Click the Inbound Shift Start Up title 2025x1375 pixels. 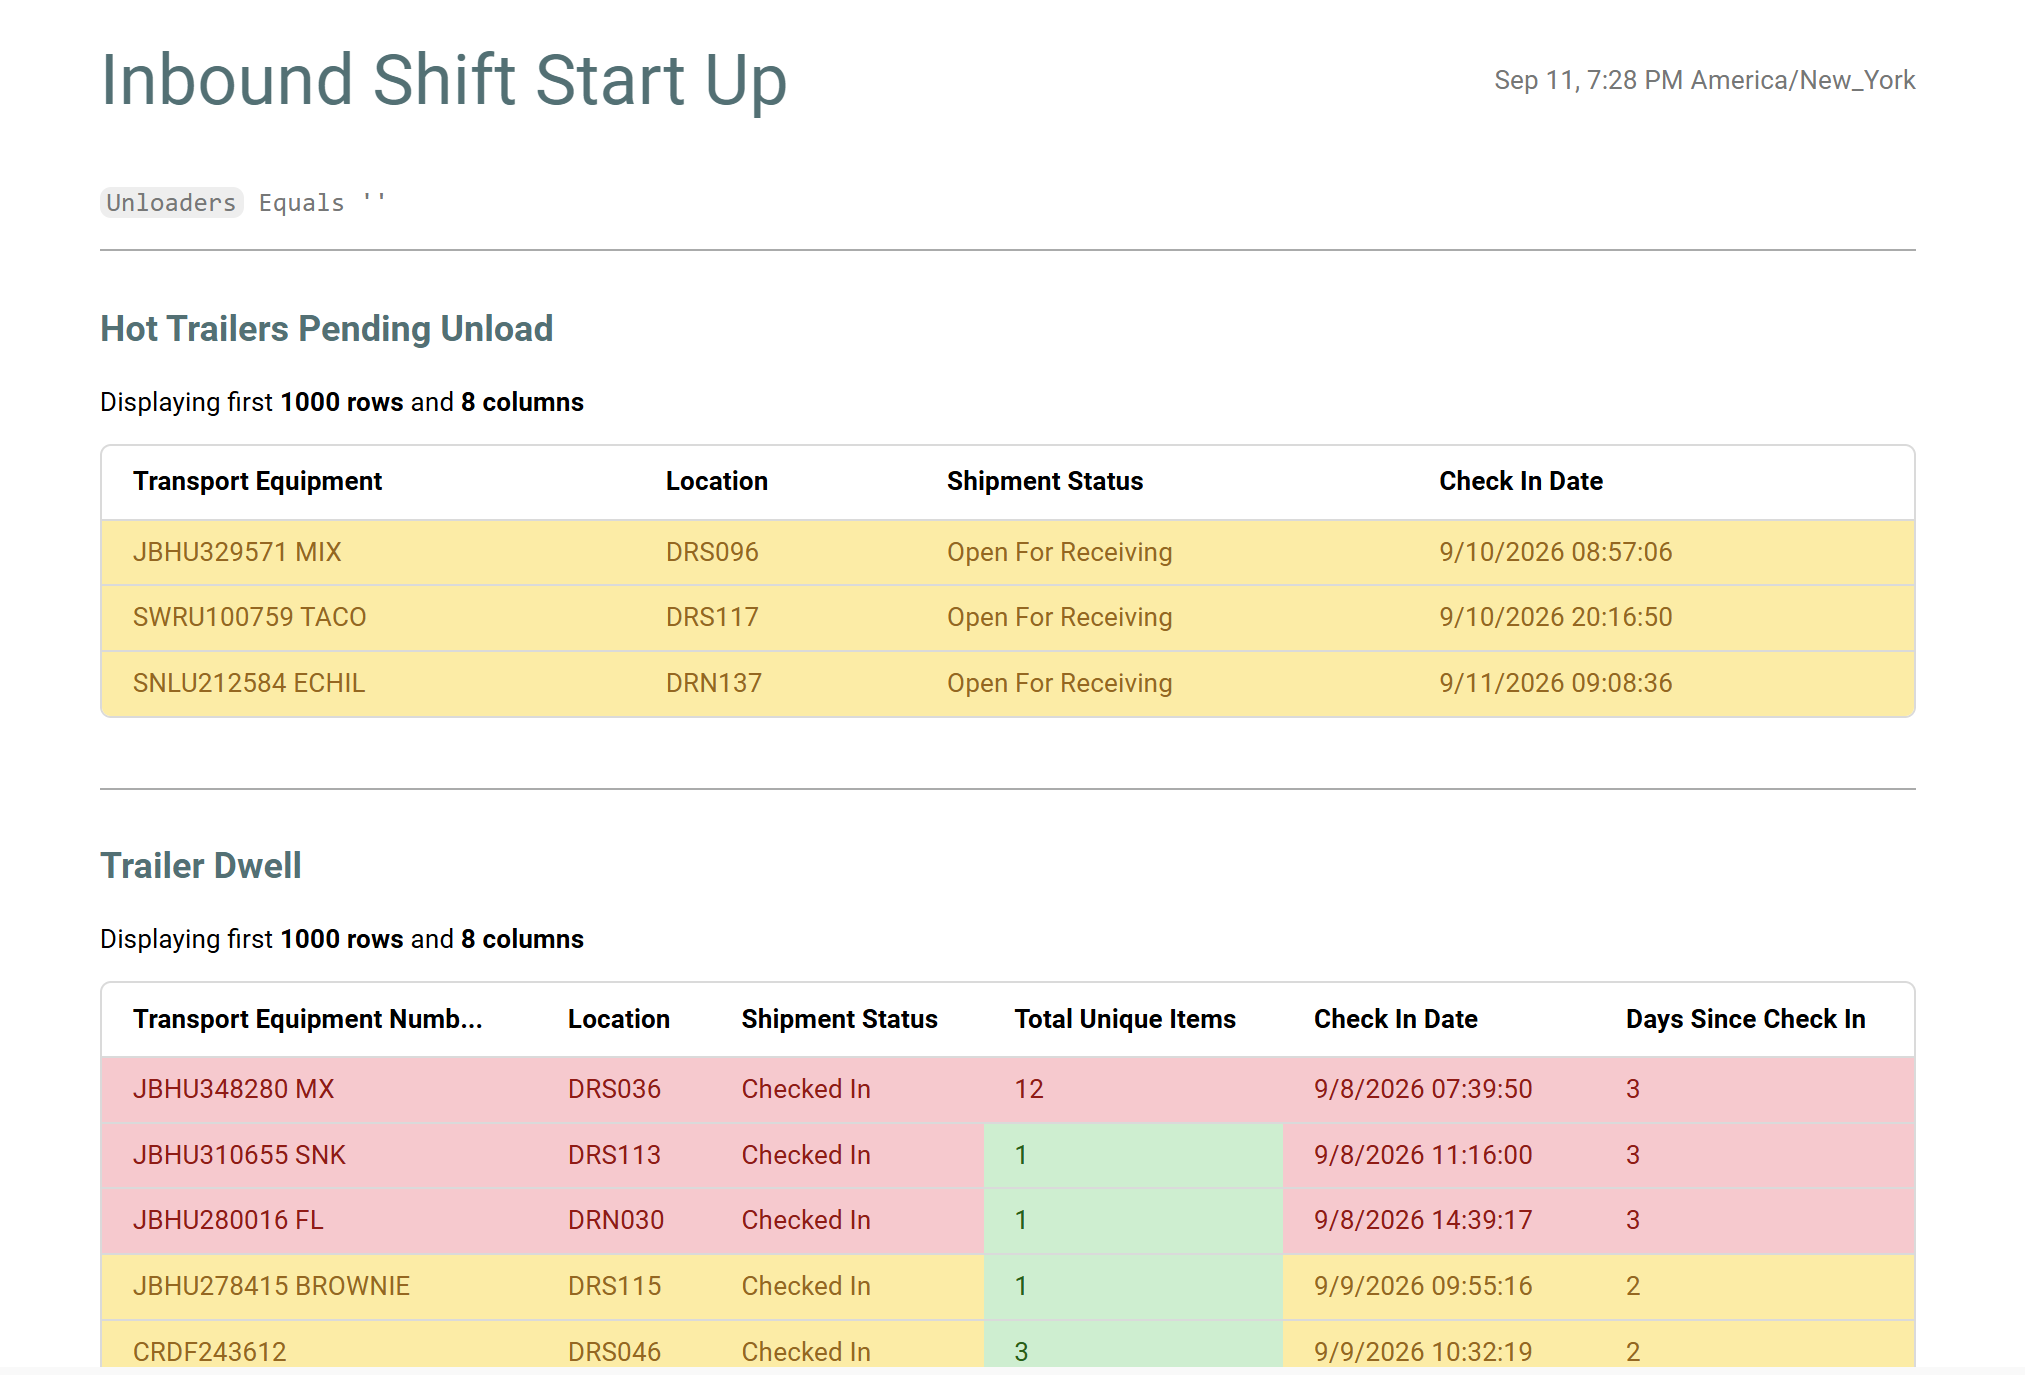pos(444,80)
